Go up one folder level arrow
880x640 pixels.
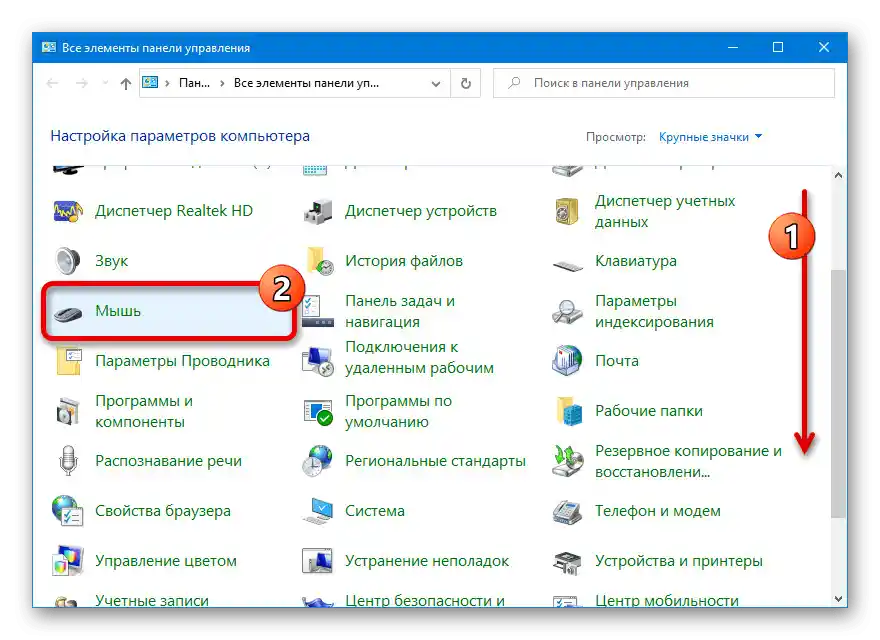click(126, 84)
